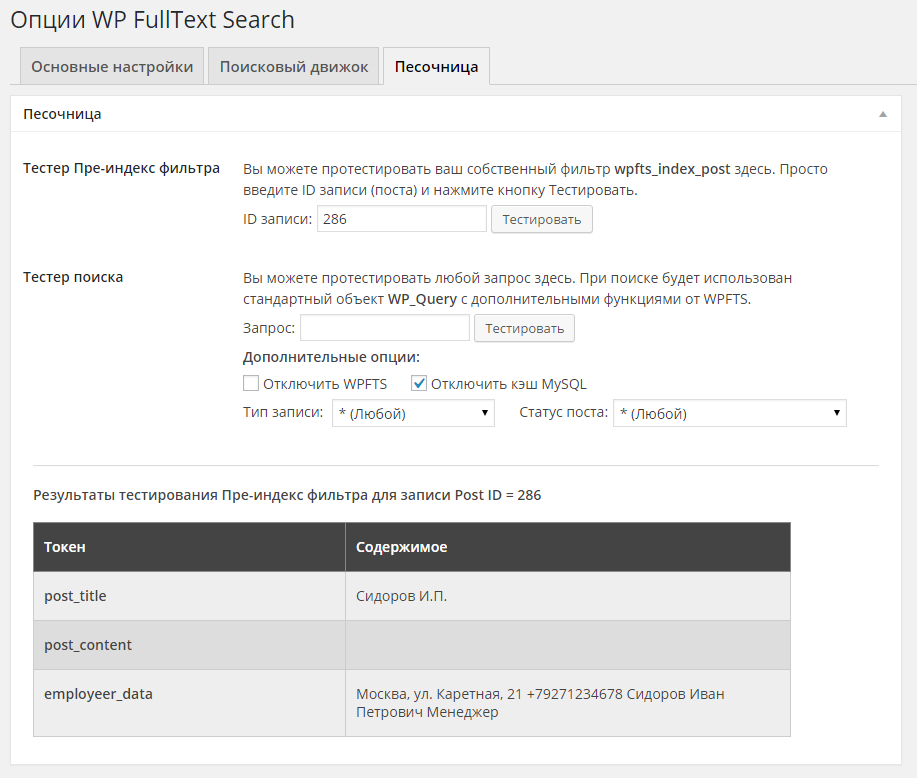The width and height of the screenshot is (917, 778).
Task: Click the wpfts_index_post filter name text
Action: coord(672,169)
